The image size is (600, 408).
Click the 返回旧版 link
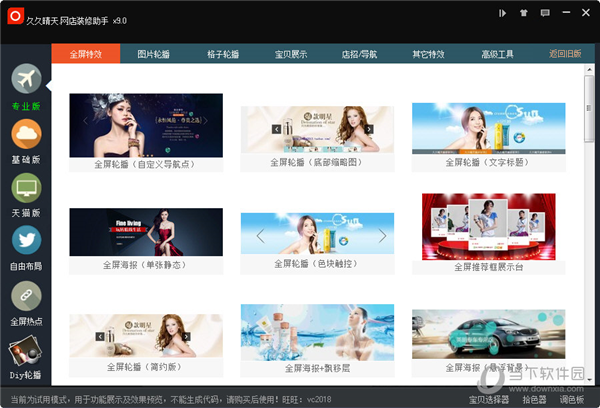point(565,54)
